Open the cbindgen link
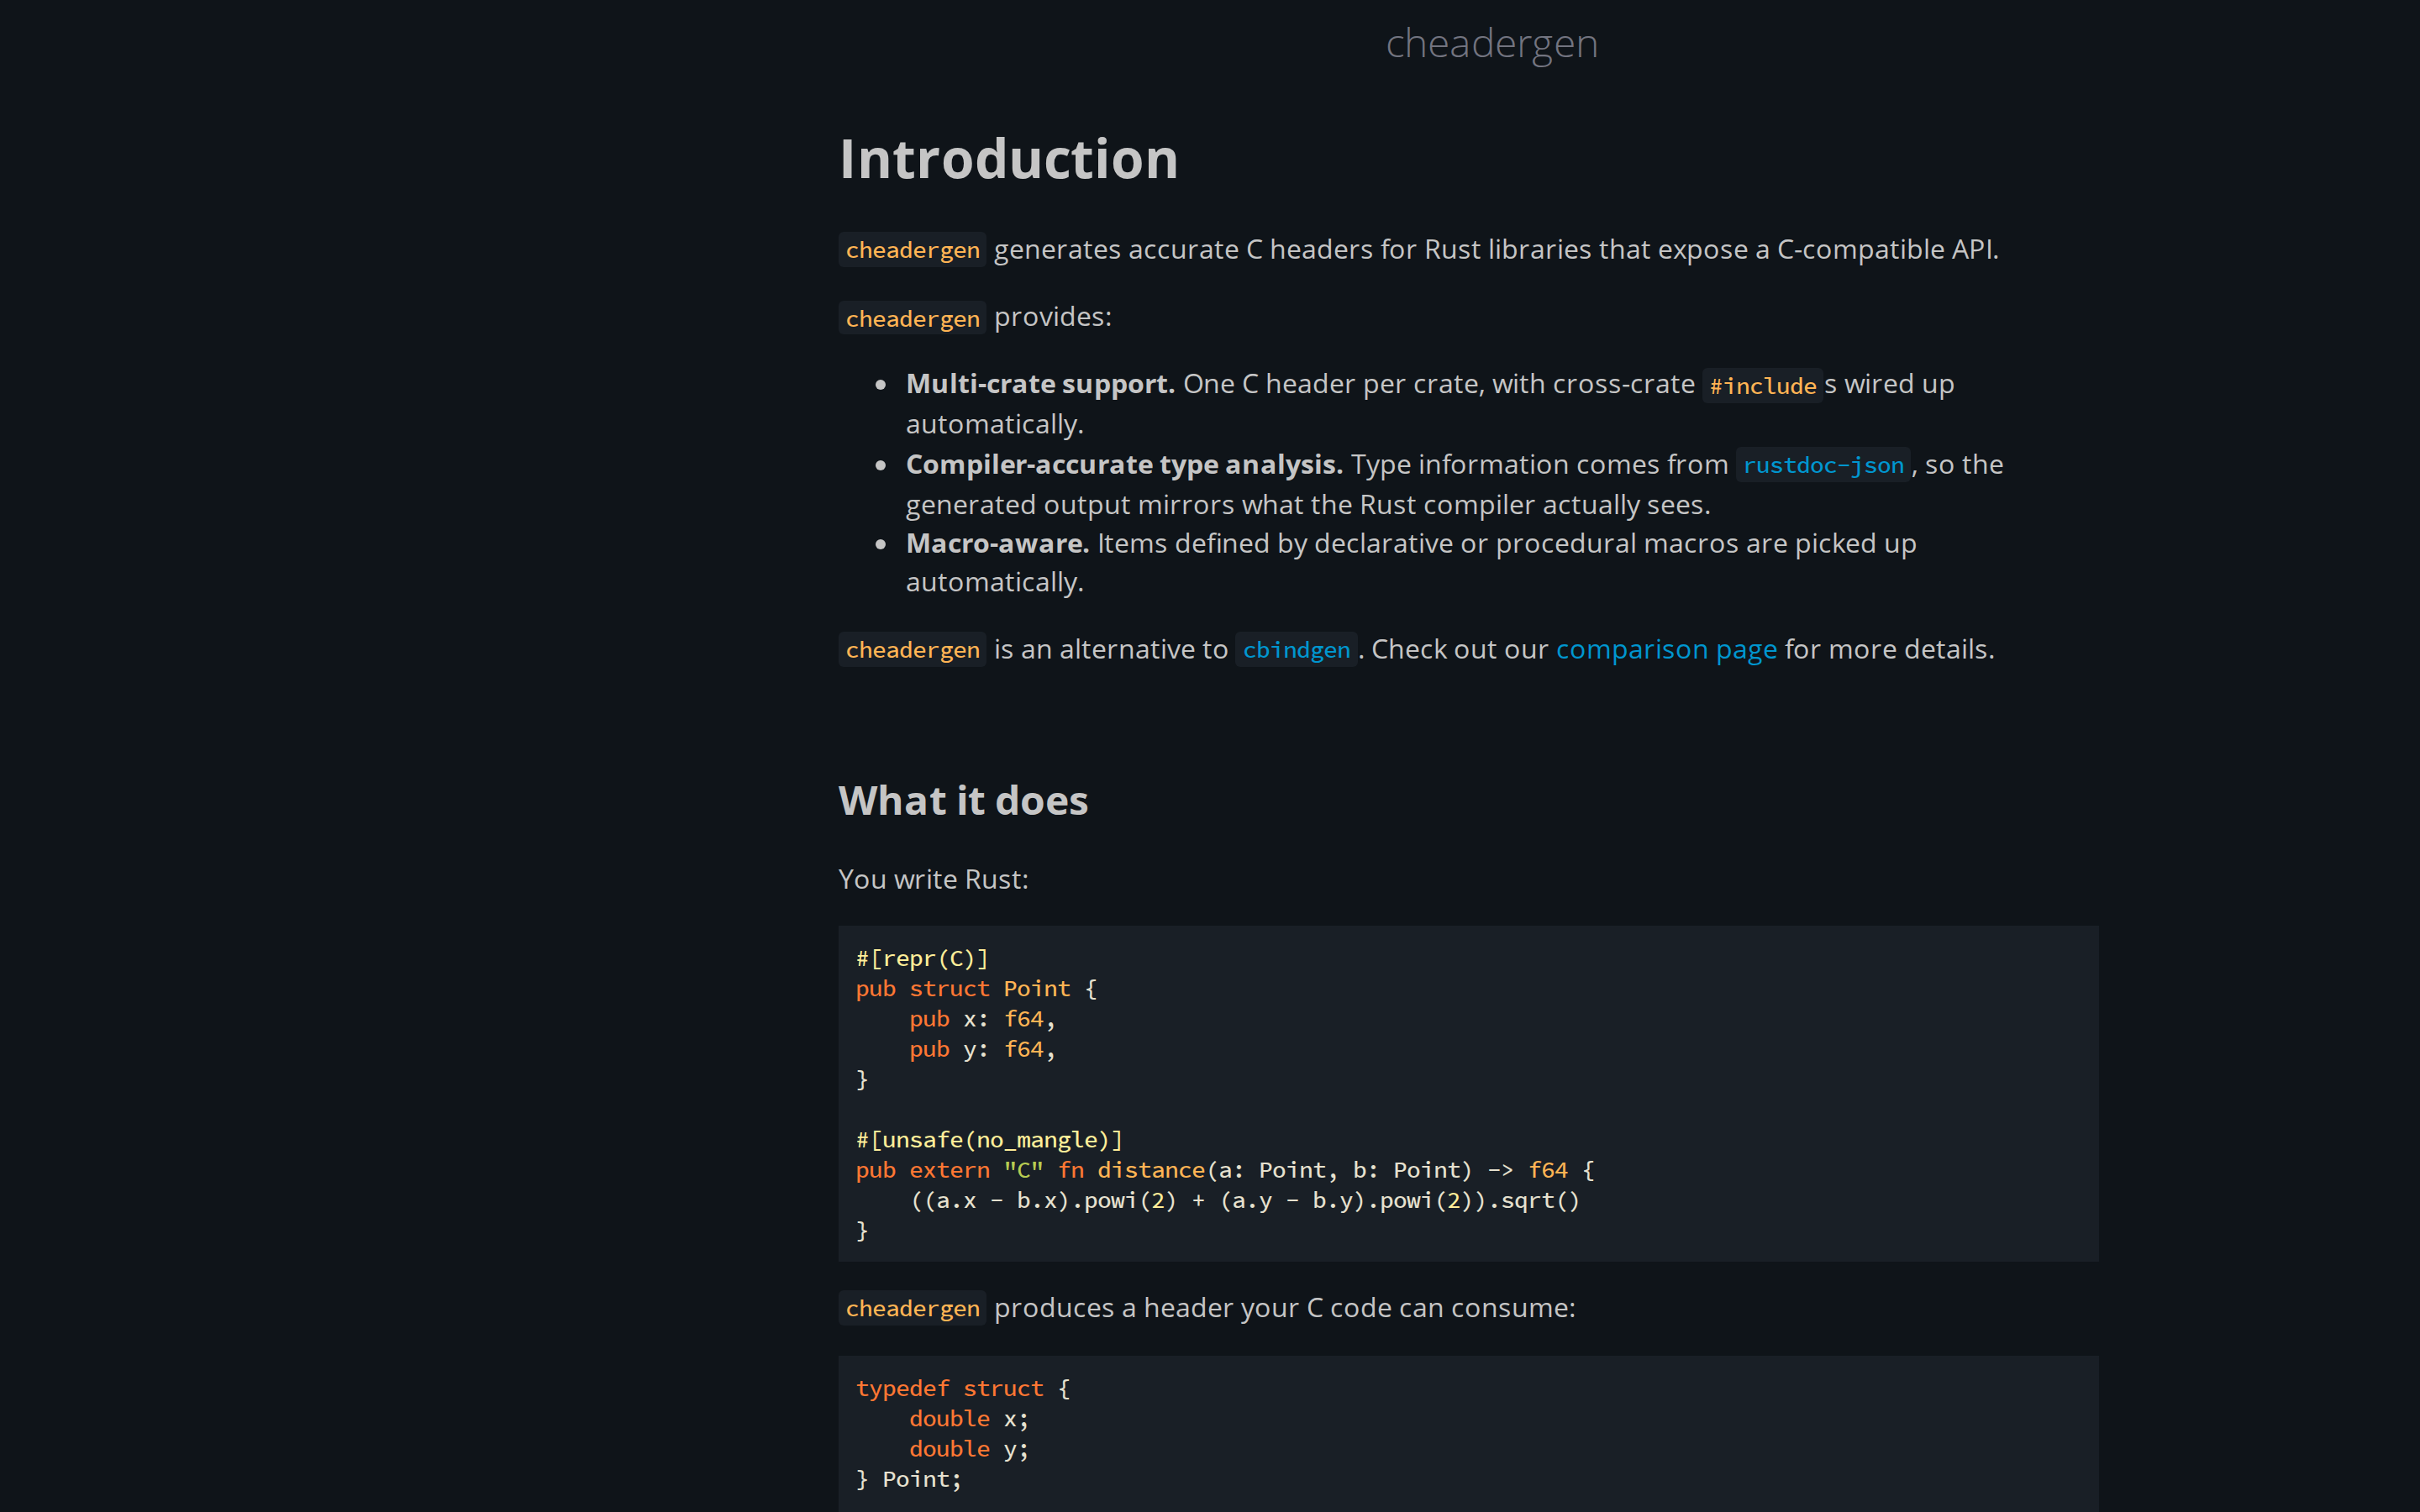The height and width of the screenshot is (1512, 2420). (1296, 650)
